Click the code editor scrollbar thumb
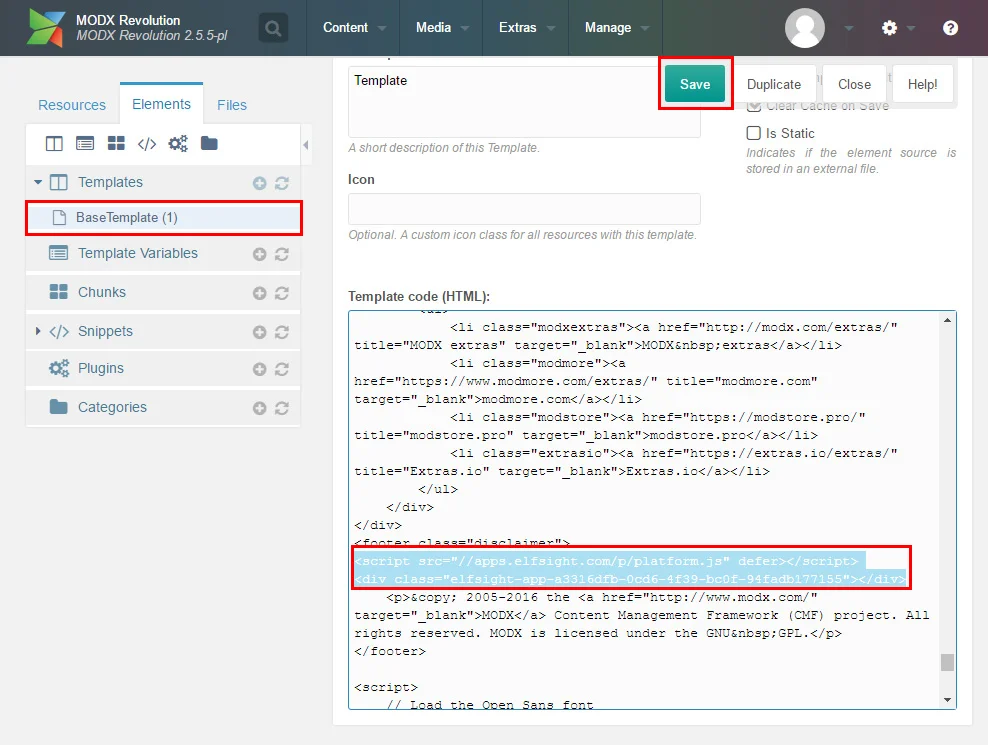988x745 pixels. (947, 662)
